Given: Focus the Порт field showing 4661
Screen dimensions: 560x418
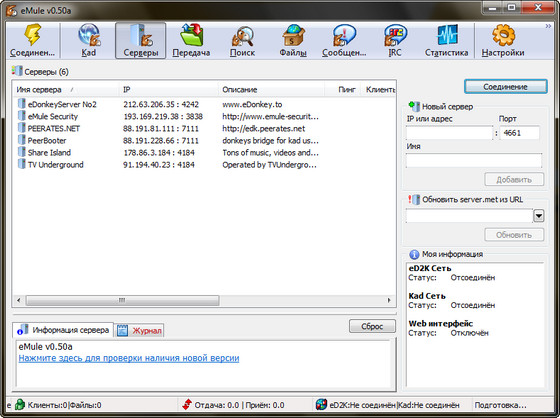Looking at the screenshot, I should click(519, 133).
